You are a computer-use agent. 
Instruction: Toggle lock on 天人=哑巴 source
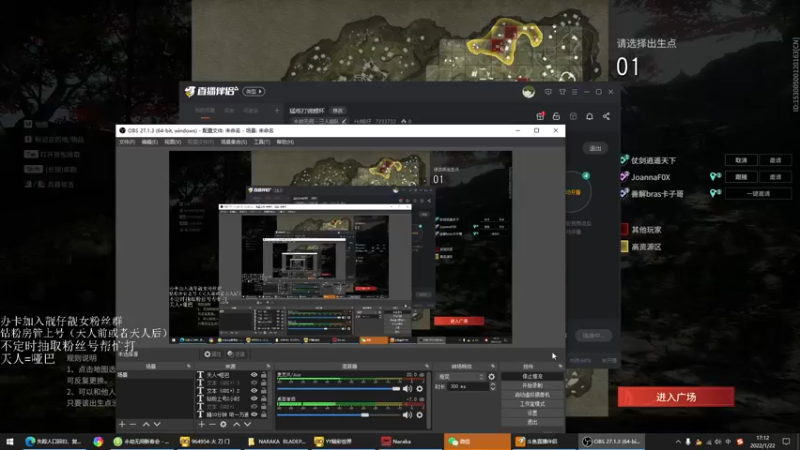(x=264, y=375)
